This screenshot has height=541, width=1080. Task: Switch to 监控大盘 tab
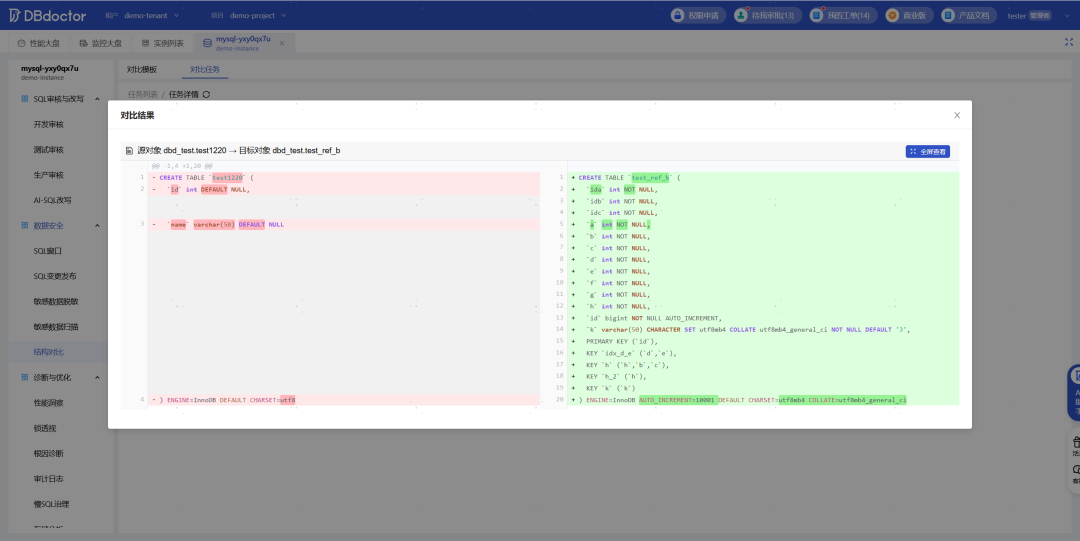point(101,43)
